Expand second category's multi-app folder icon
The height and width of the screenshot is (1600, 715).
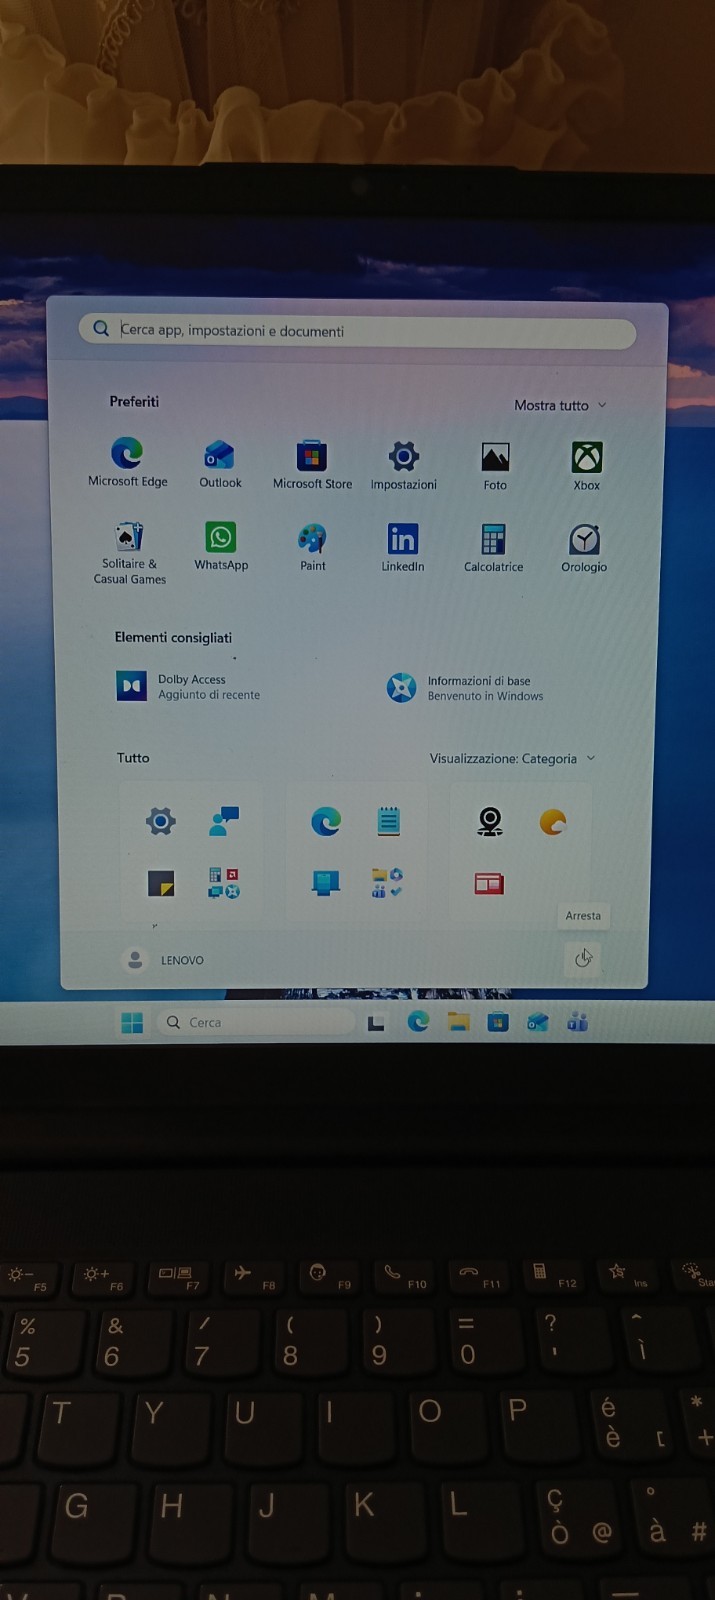[x=387, y=882]
